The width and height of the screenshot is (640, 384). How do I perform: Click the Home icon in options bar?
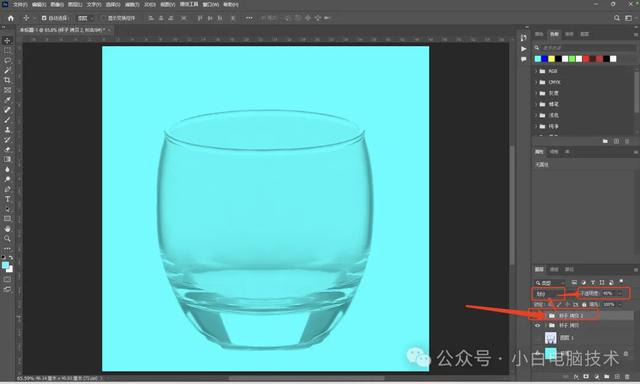pyautogui.click(x=11, y=18)
